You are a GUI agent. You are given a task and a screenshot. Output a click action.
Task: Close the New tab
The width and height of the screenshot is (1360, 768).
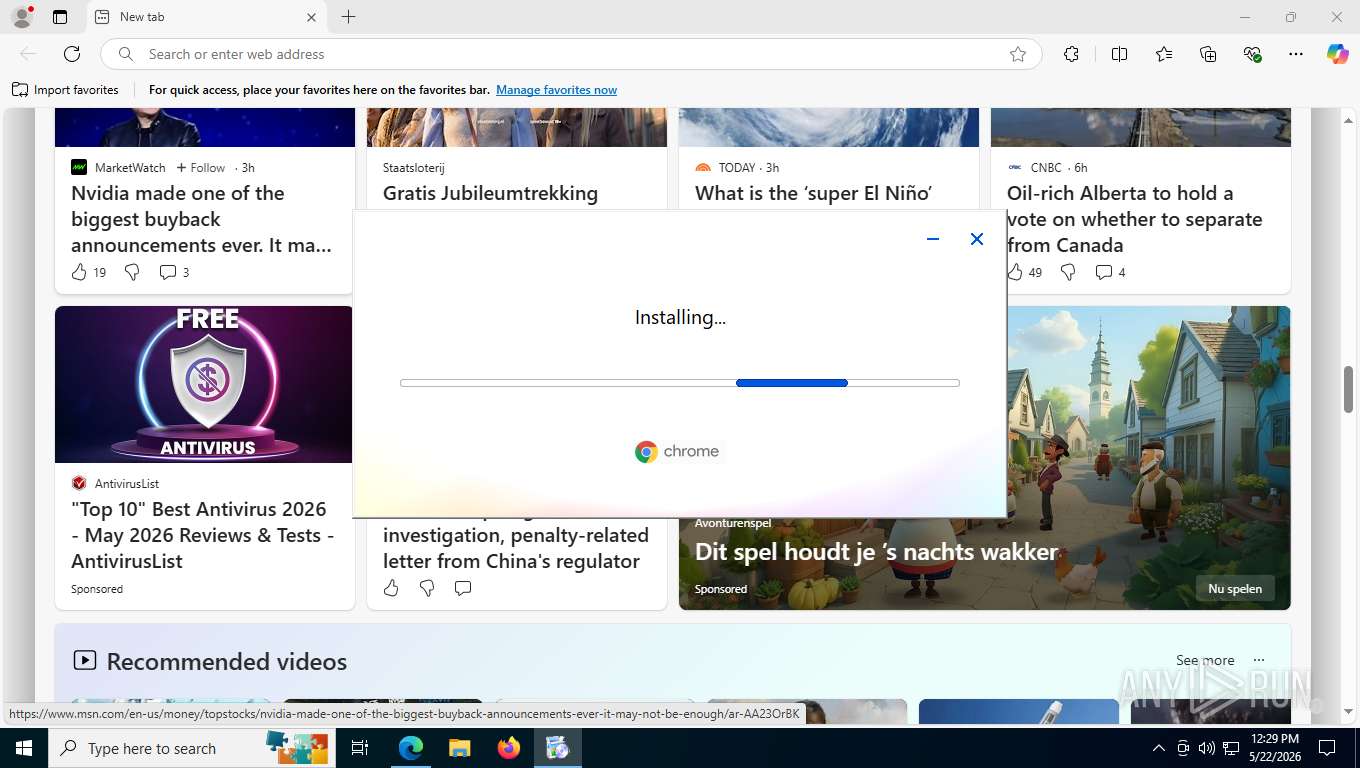pyautogui.click(x=311, y=17)
